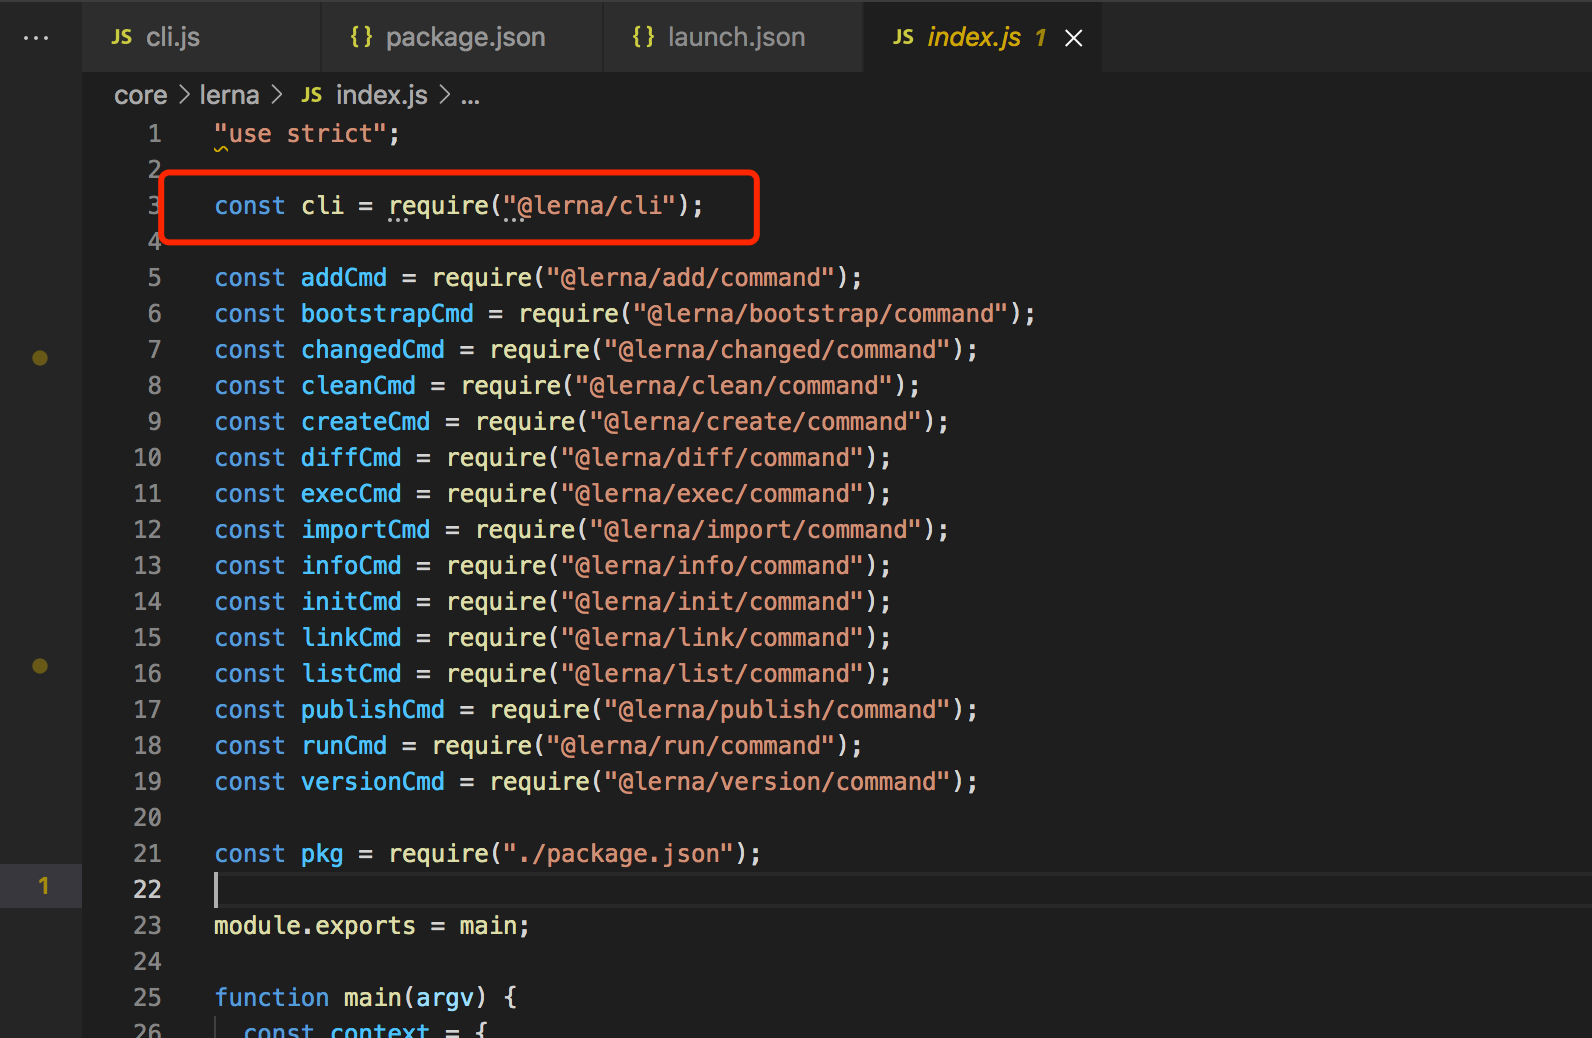Click the JS icon in the breadcrumb
The image size is (1592, 1038).
(x=312, y=95)
